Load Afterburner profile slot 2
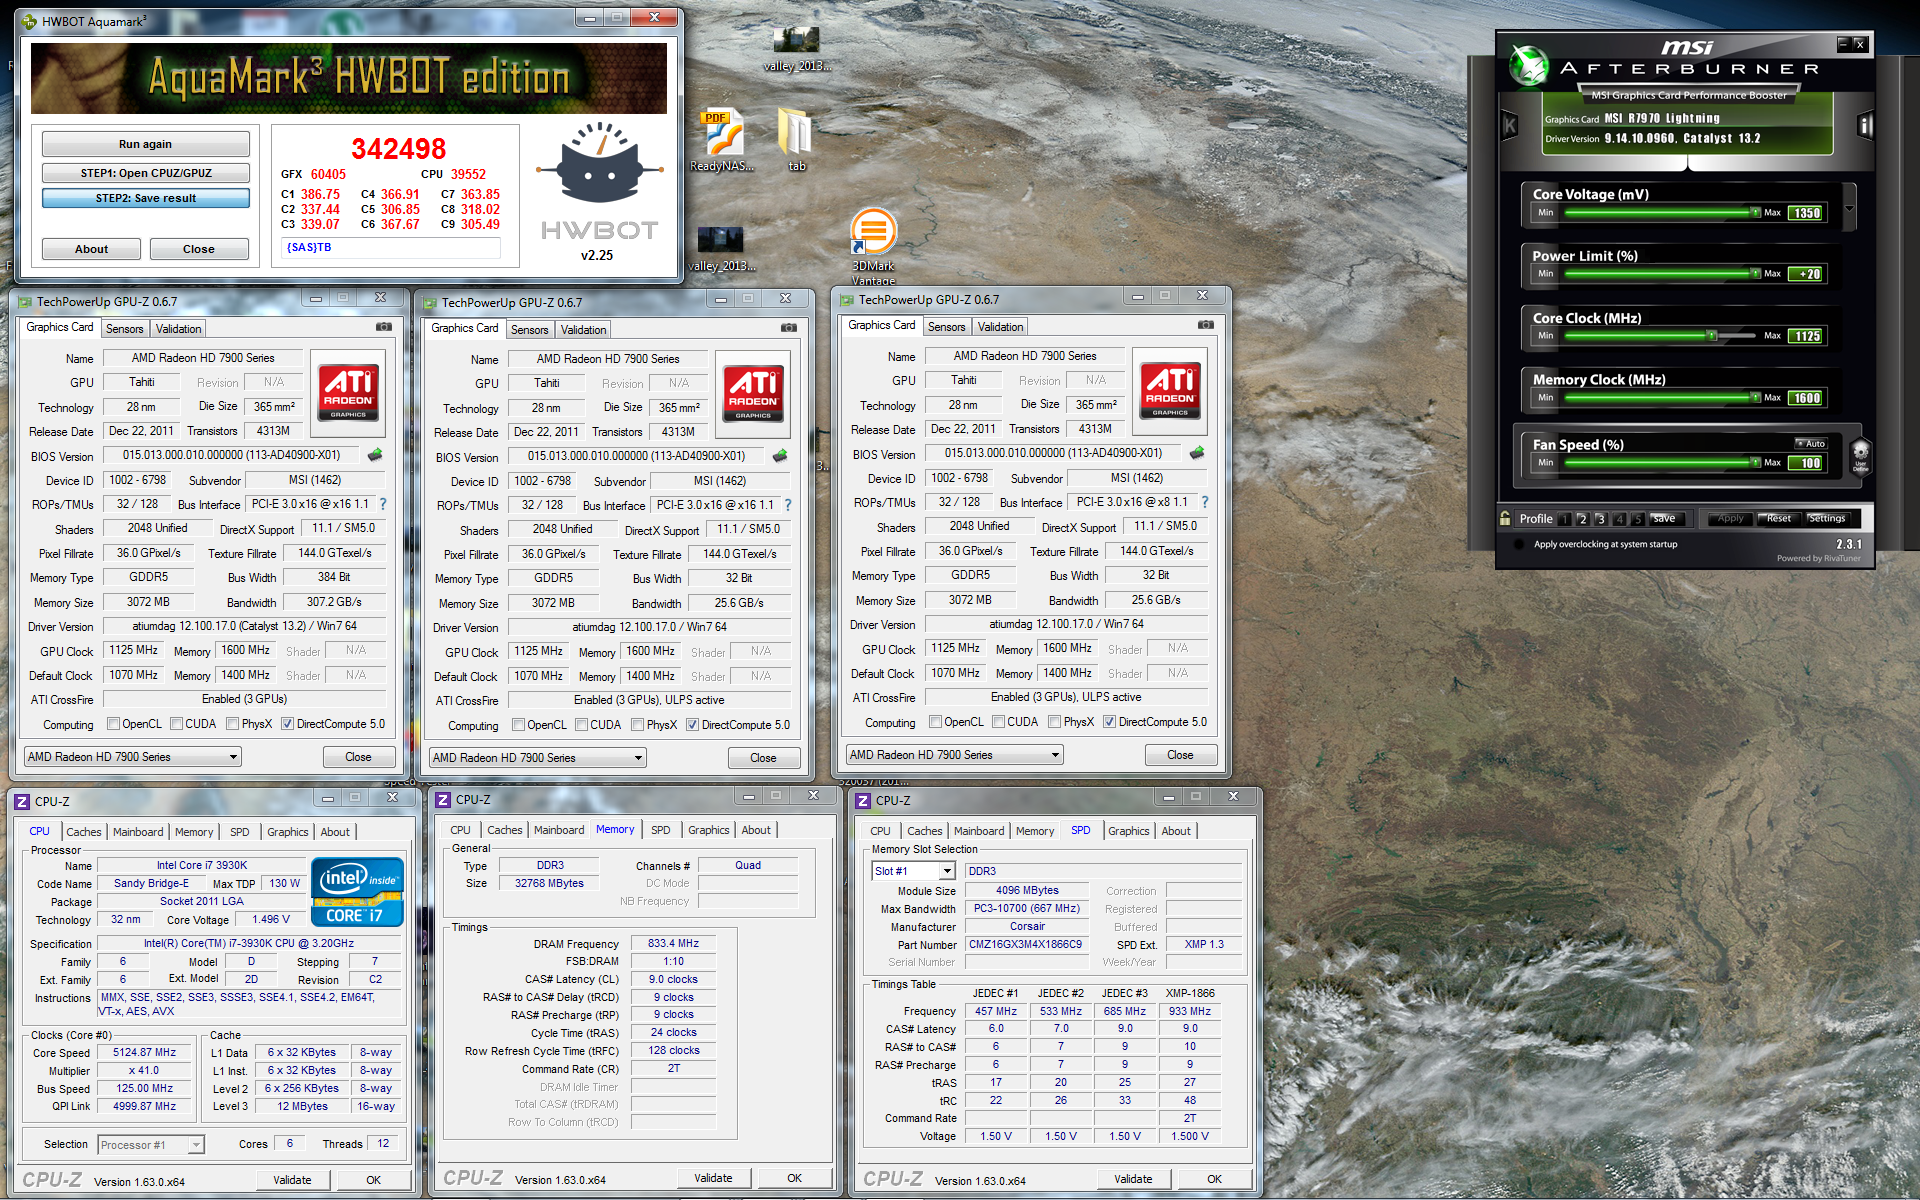Screen dimensions: 1920x1200 (1582, 519)
